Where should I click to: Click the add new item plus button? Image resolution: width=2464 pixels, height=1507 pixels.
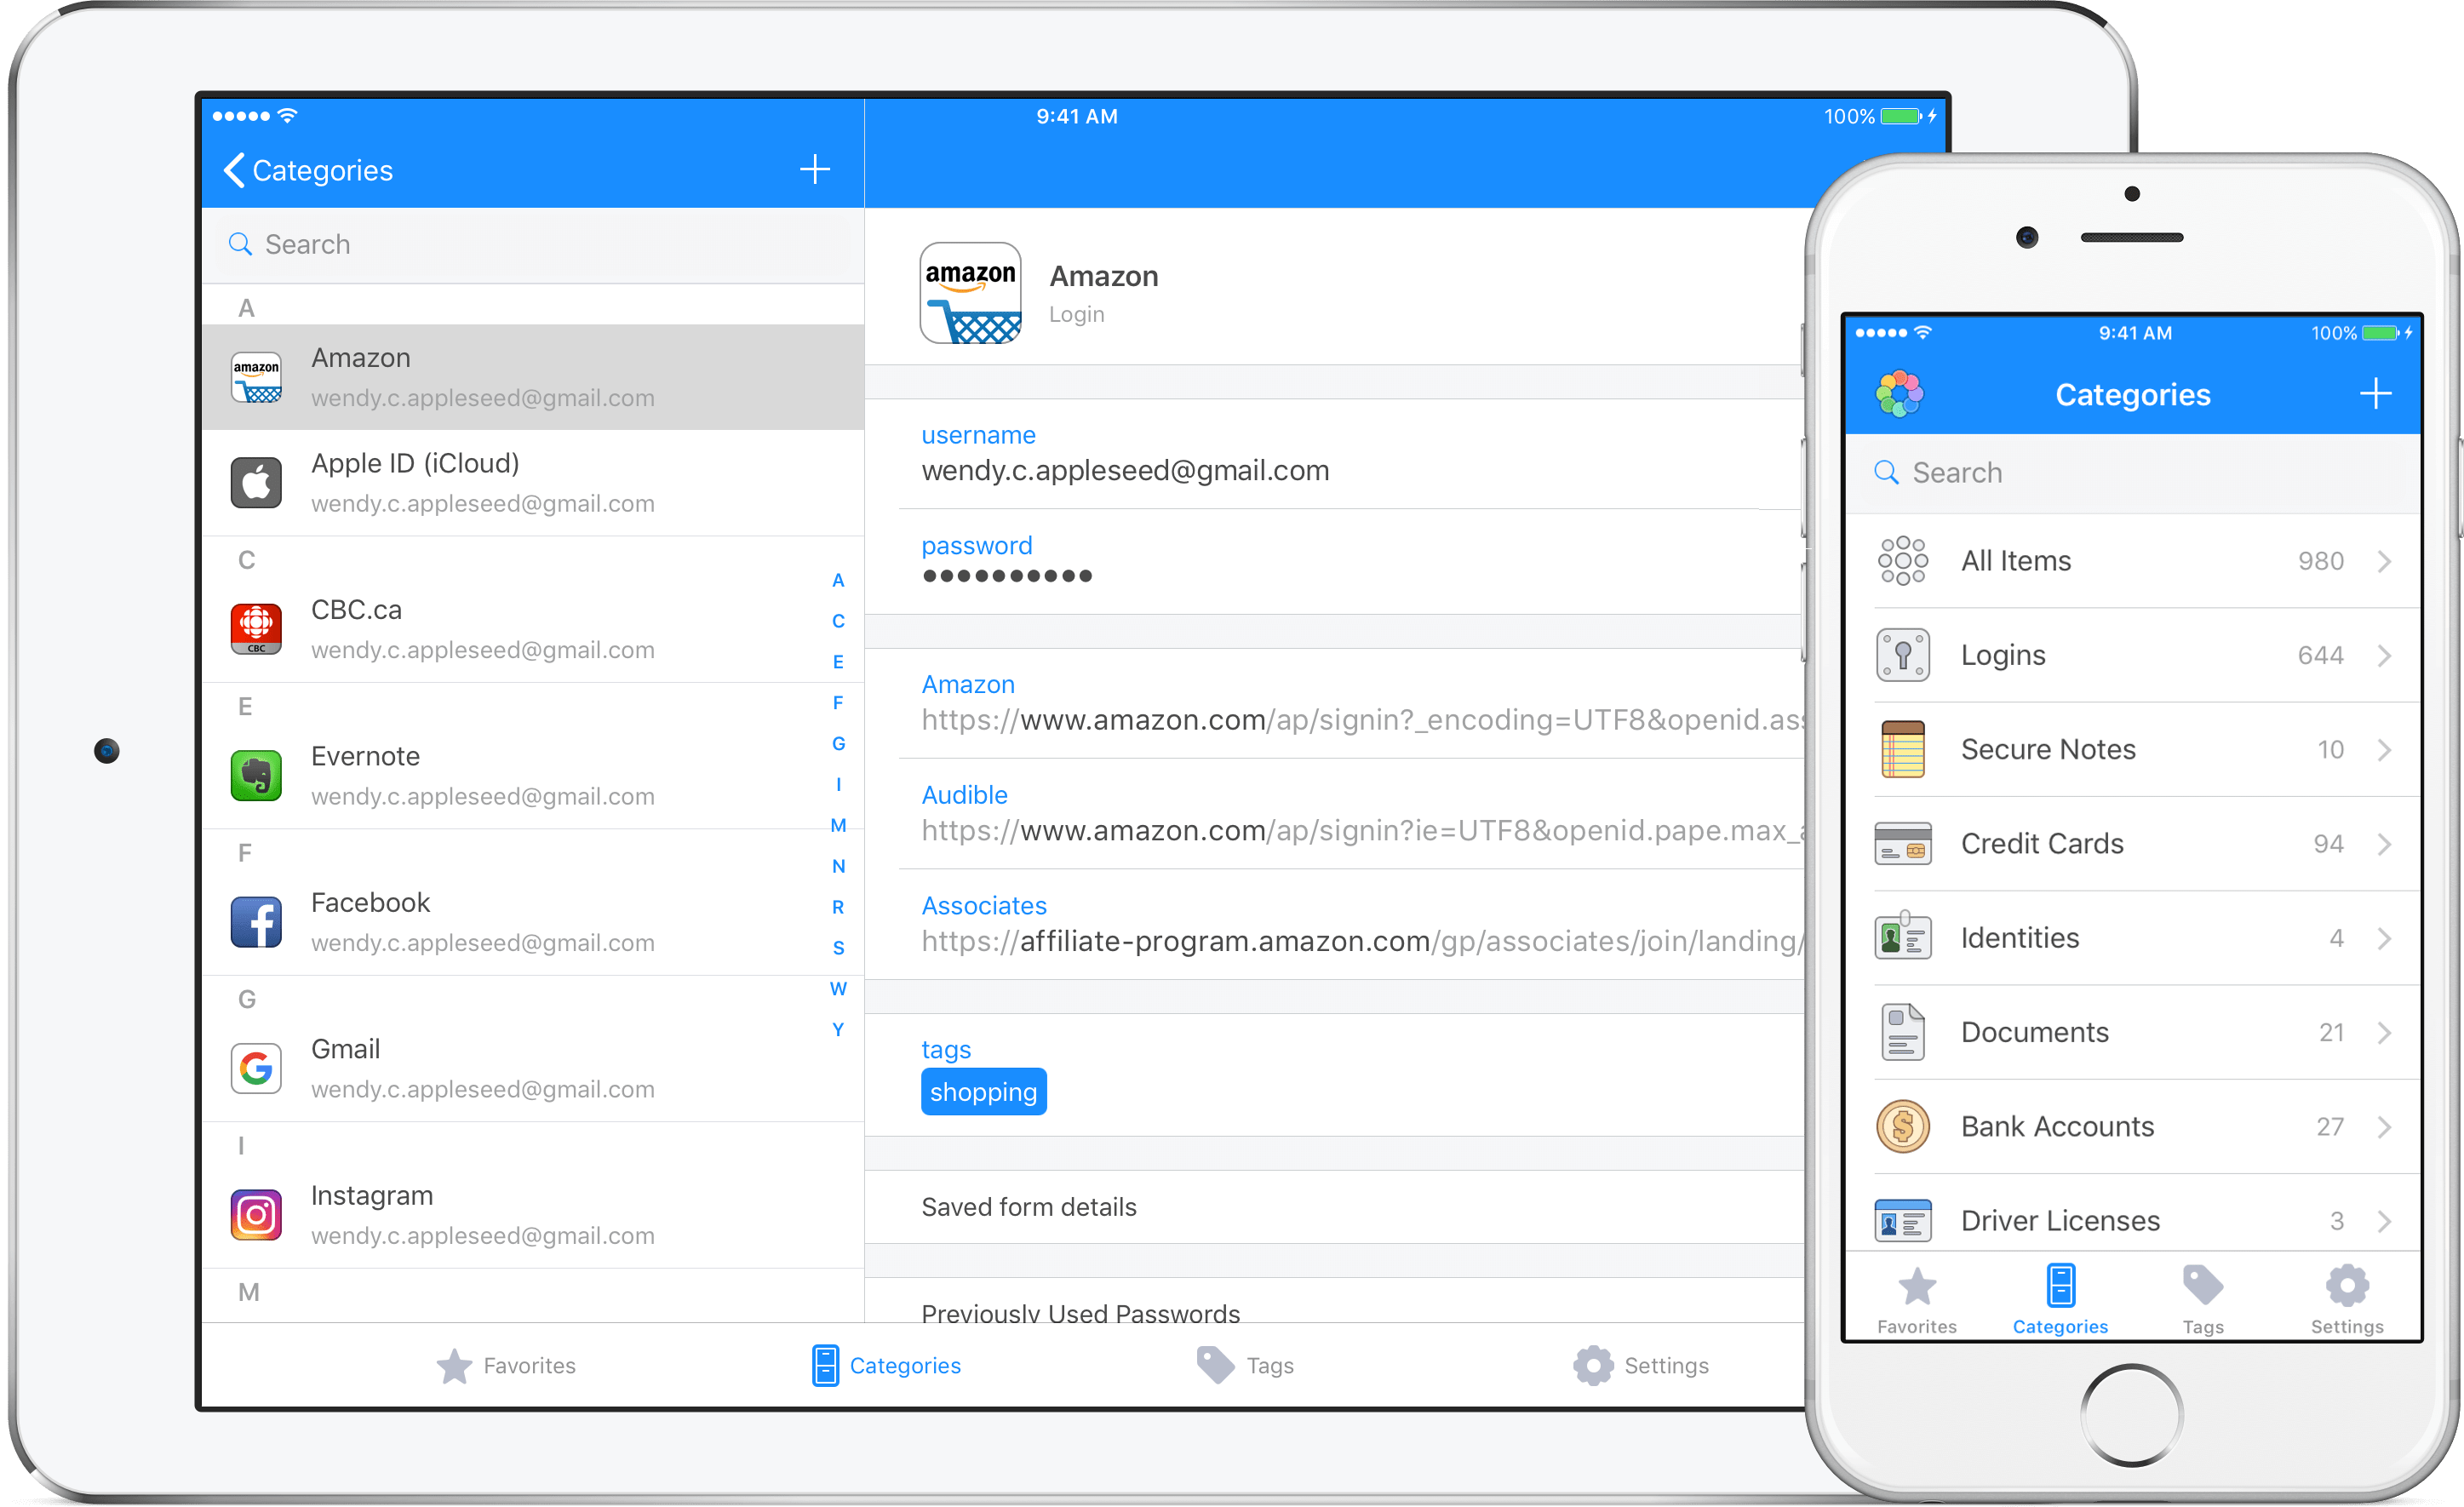(x=815, y=169)
